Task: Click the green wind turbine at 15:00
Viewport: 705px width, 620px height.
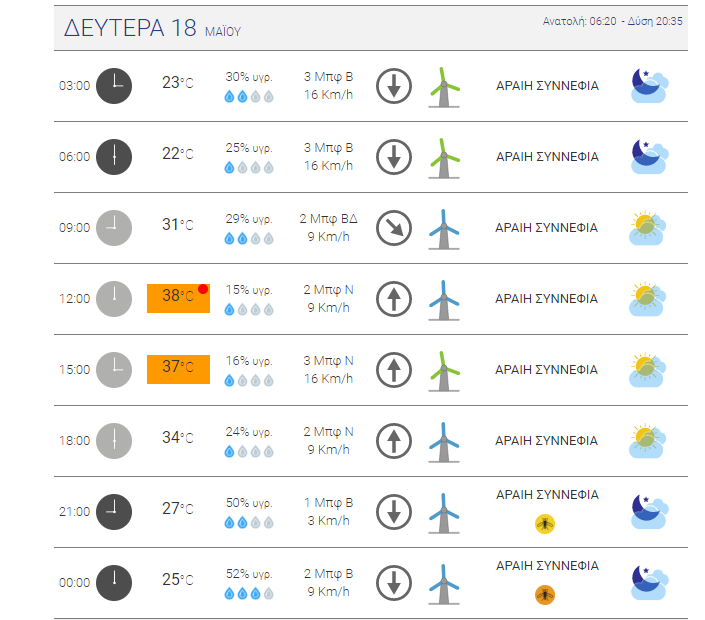Action: tap(444, 371)
